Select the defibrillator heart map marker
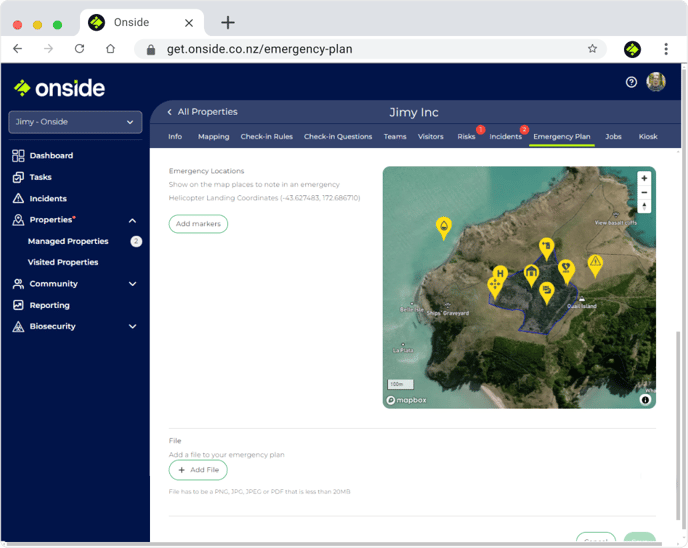The height and width of the screenshot is (548, 688). pyautogui.click(x=566, y=268)
